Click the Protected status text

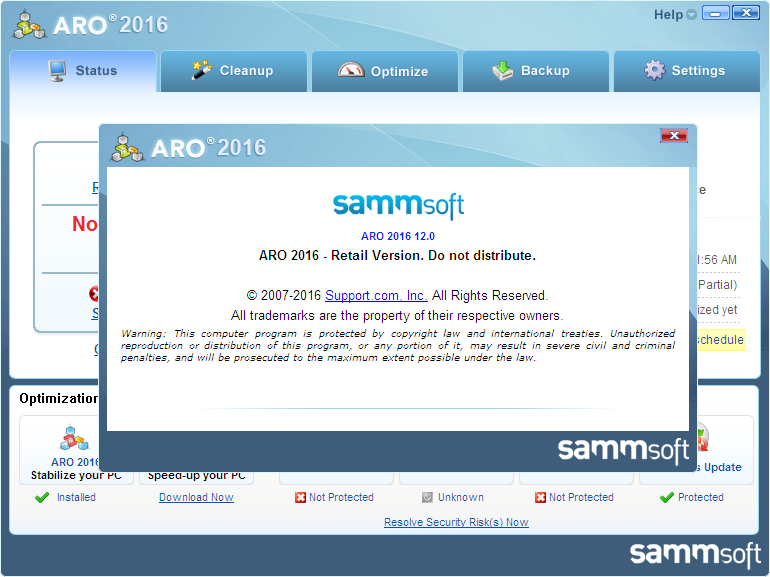701,497
